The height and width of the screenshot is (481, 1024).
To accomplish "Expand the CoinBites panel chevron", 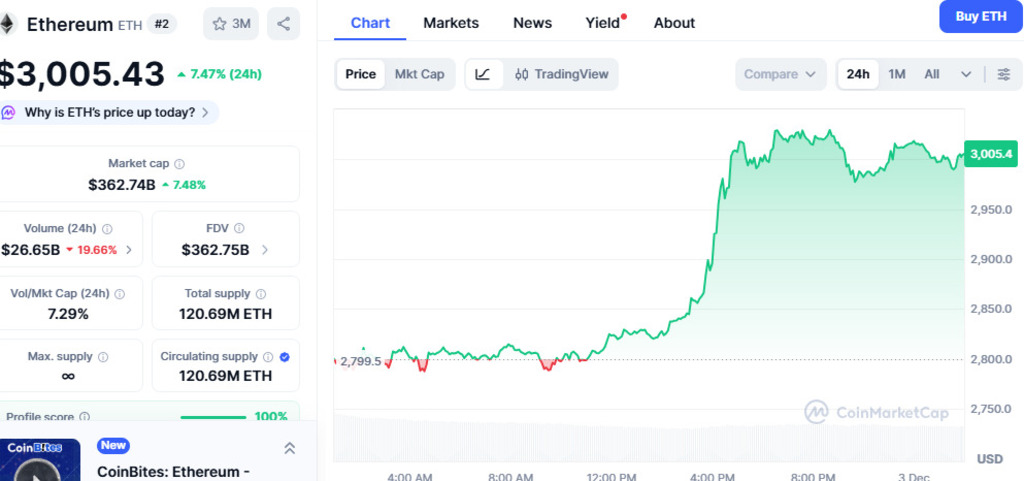I will 289,448.
